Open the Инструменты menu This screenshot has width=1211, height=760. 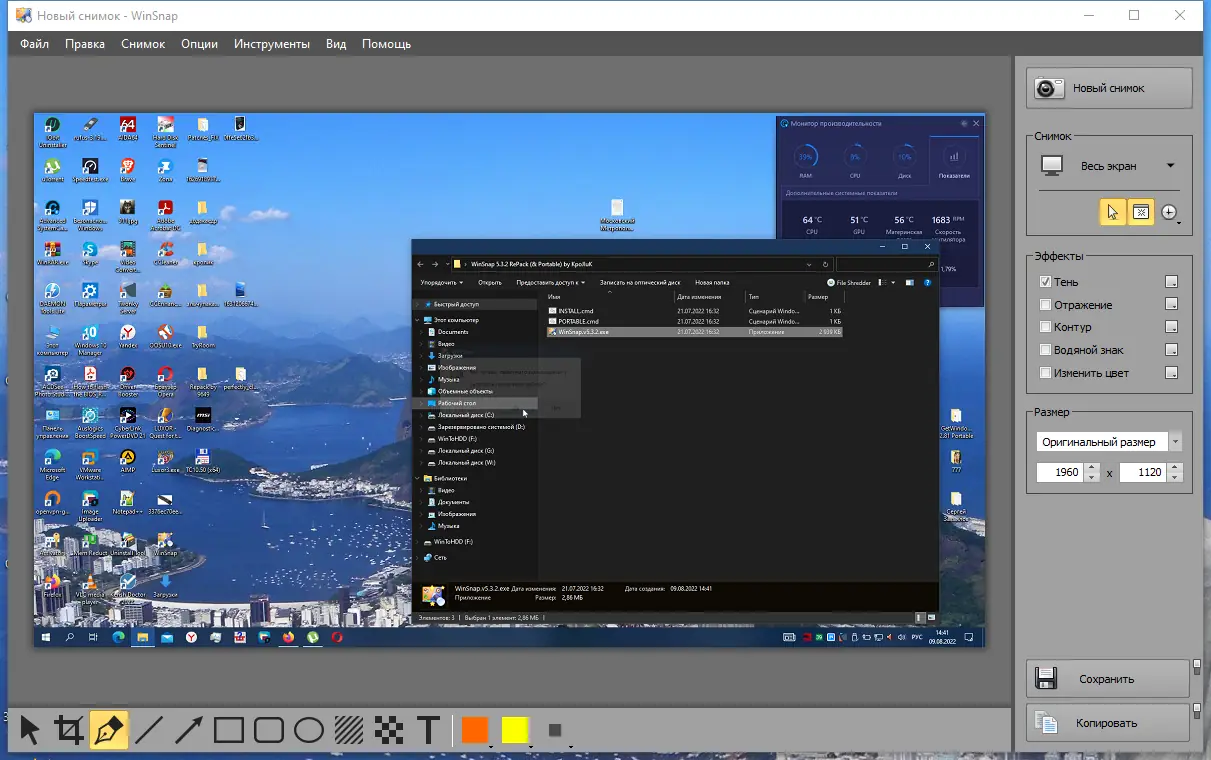click(x=271, y=44)
